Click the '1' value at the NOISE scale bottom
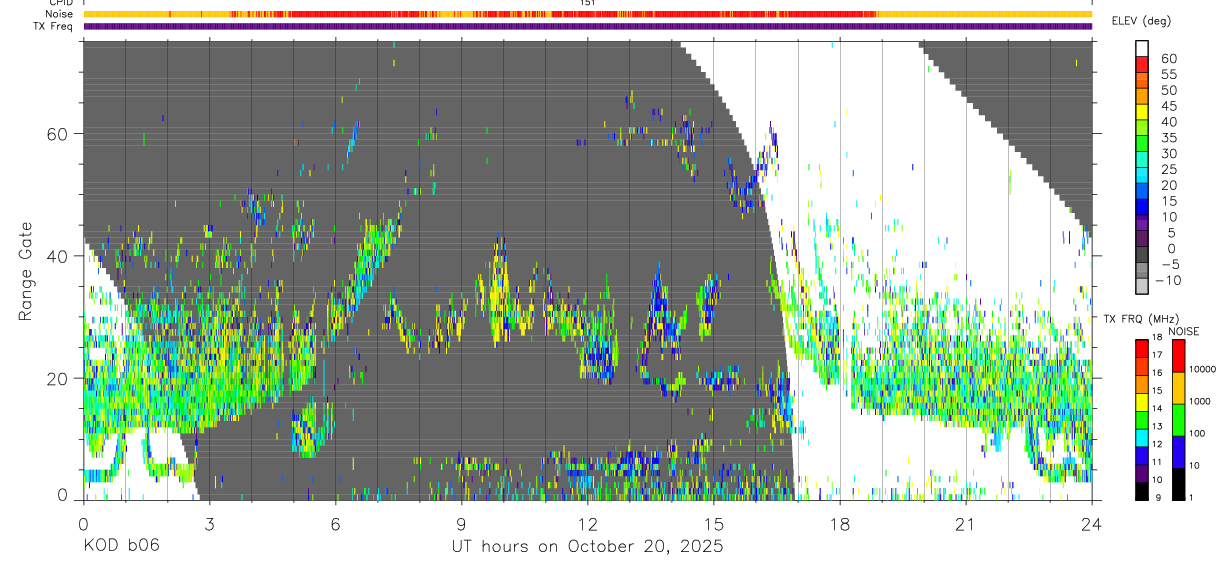Image resolution: width=1228 pixels, height=567 pixels. point(1192,497)
